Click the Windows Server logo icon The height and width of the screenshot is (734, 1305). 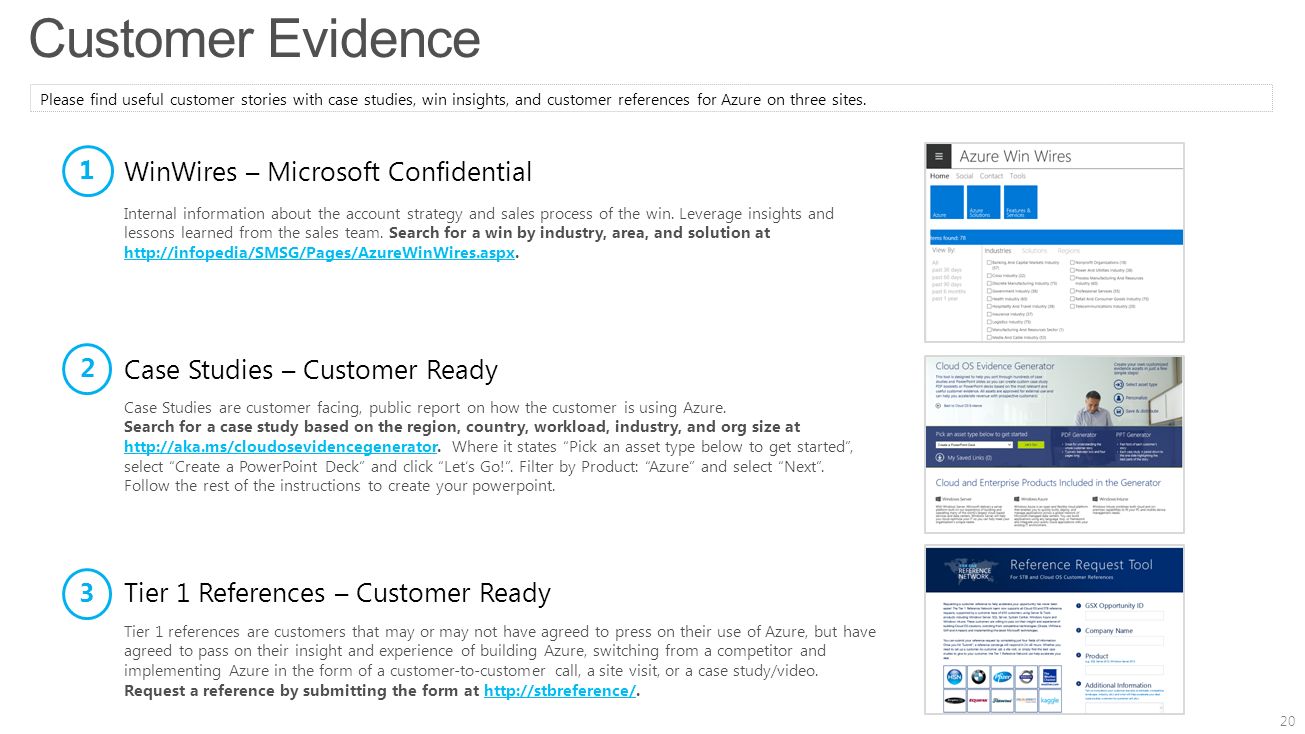point(938,499)
